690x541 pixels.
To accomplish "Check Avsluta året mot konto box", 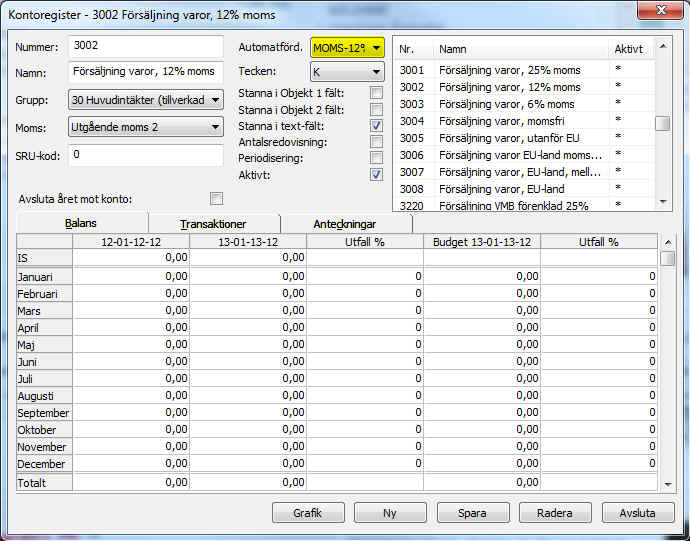I will tap(216, 198).
